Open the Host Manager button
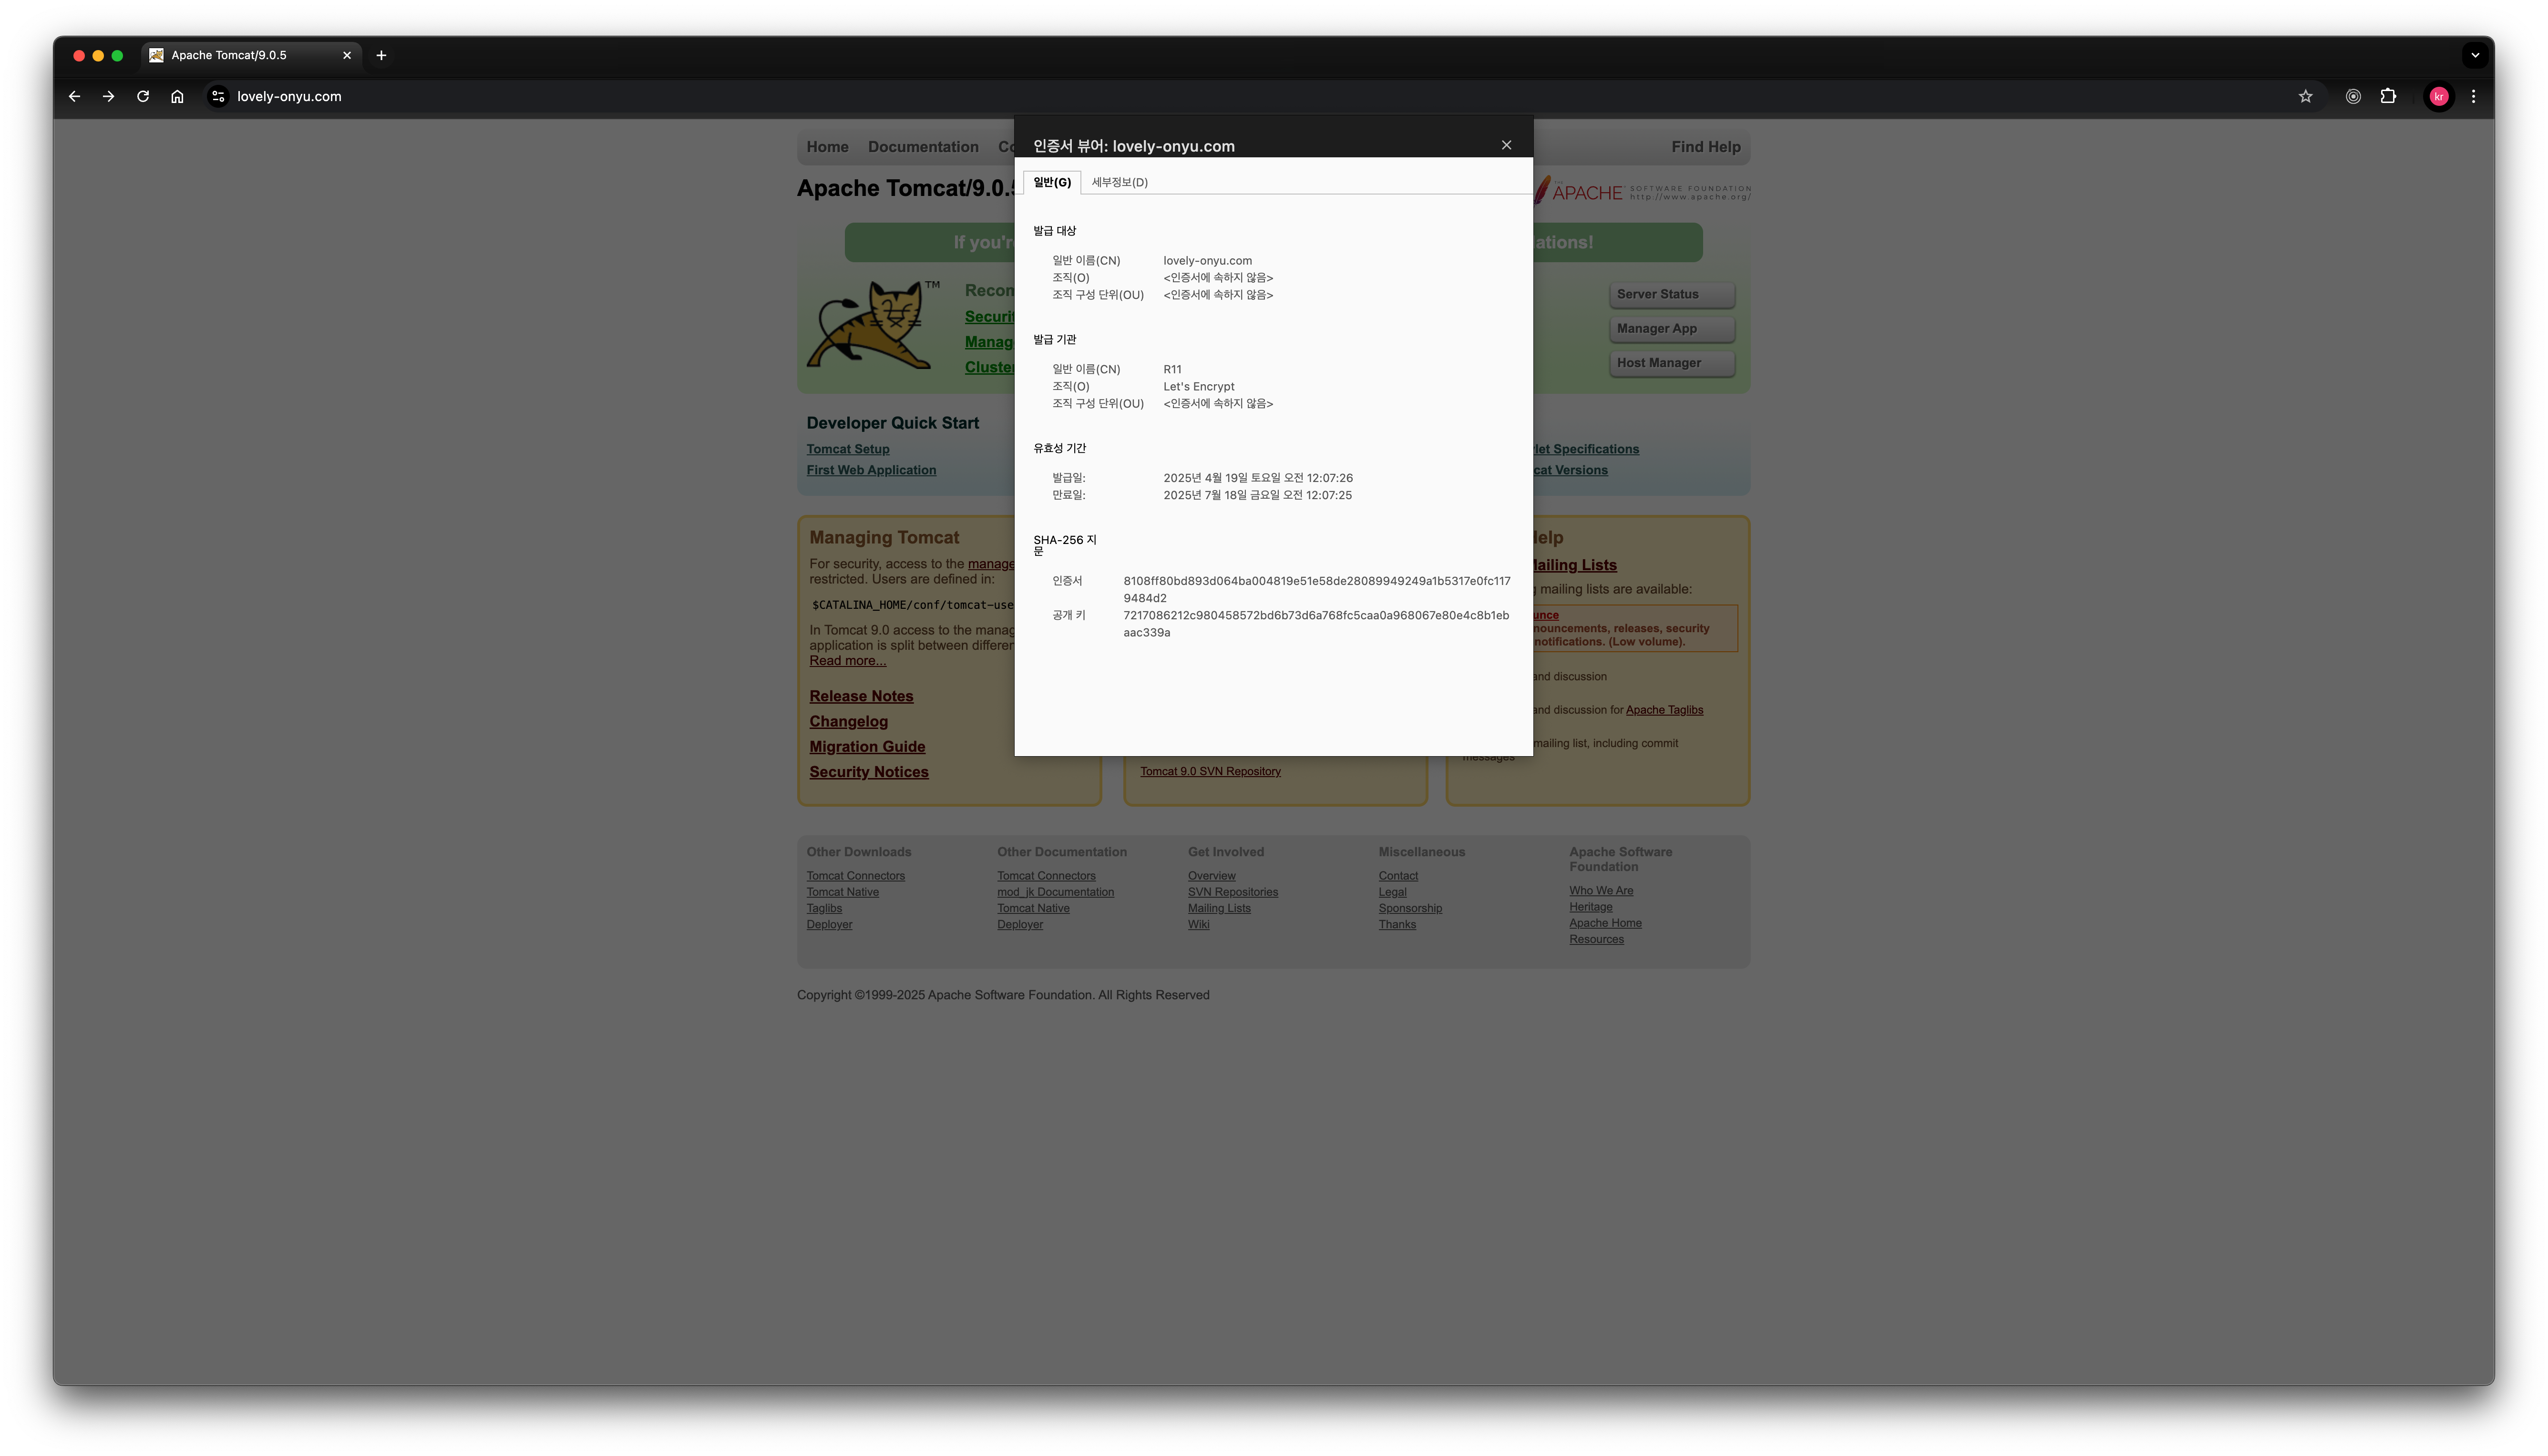Image resolution: width=2548 pixels, height=1456 pixels. [1673, 363]
